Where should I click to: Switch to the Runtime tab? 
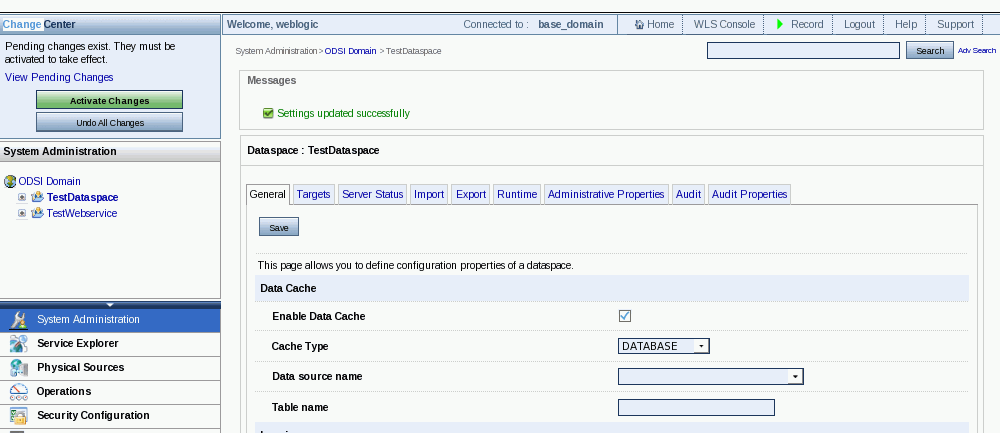[x=517, y=194]
